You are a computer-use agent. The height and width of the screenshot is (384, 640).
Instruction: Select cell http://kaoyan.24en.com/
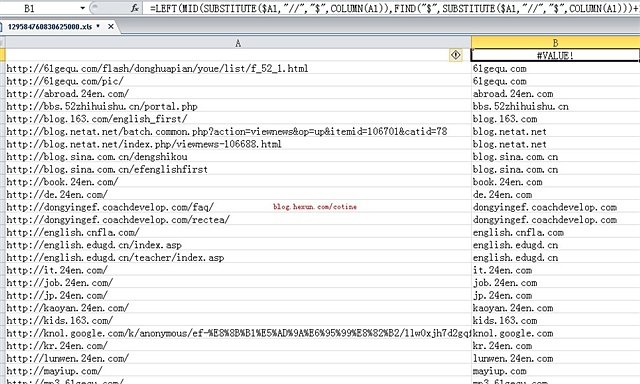pos(238,308)
